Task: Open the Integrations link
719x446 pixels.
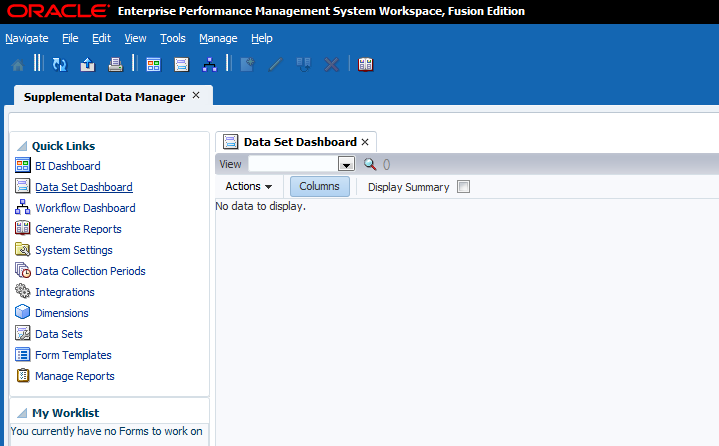Action: 65,292
